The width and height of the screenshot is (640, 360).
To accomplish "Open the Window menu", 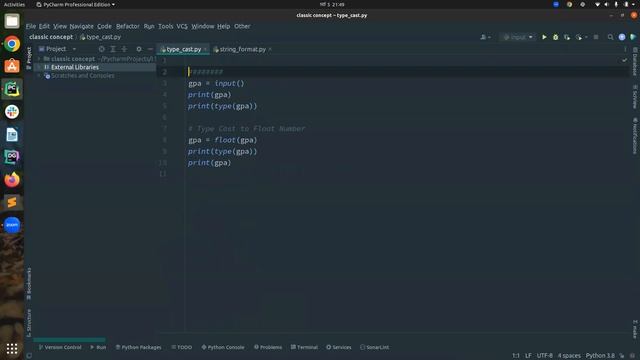I will click(203, 26).
